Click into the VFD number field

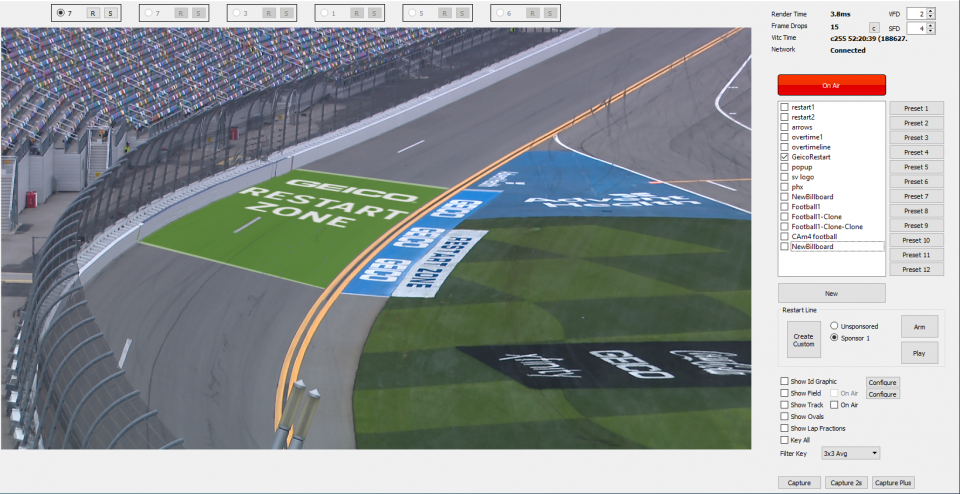pos(917,13)
